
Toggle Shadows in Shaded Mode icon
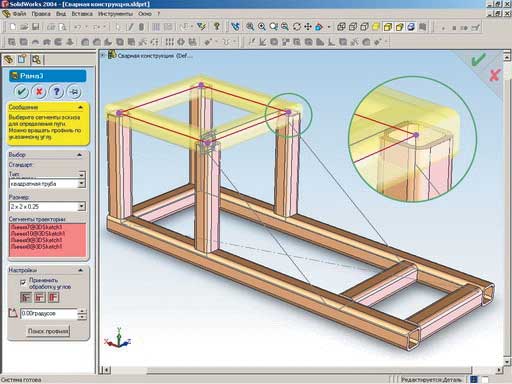[411, 26]
